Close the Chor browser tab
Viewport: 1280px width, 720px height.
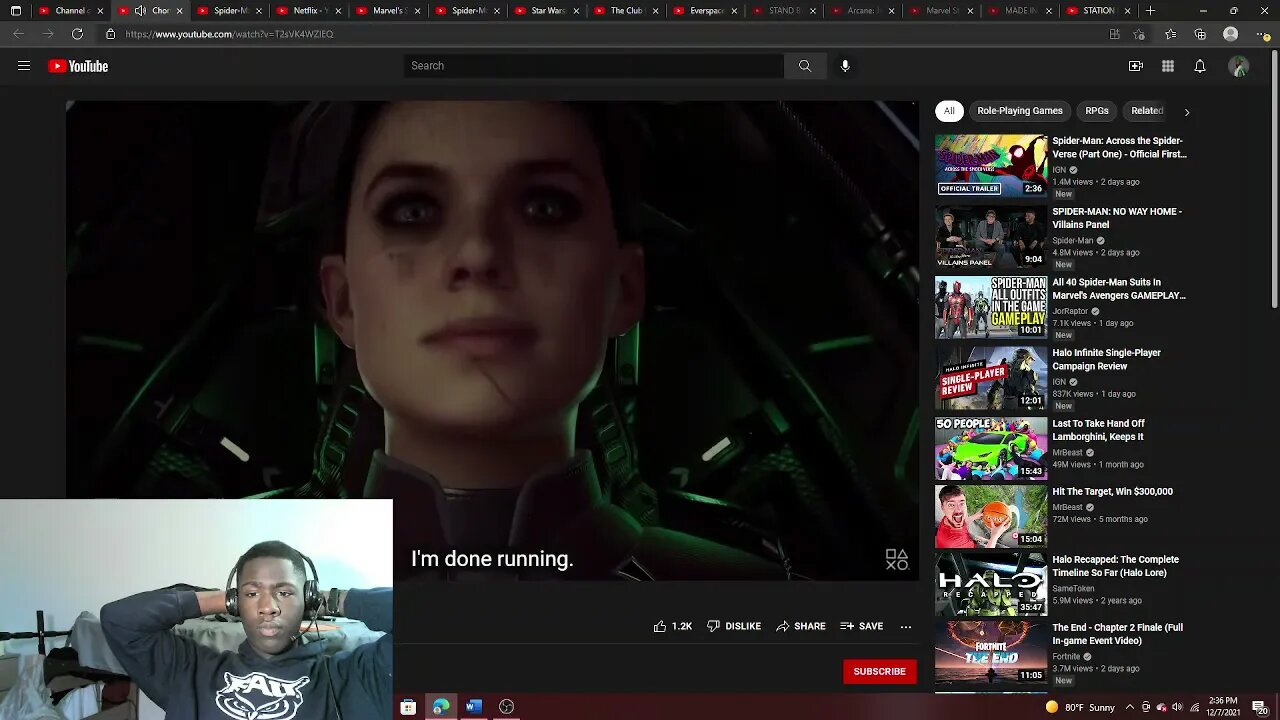[180, 11]
